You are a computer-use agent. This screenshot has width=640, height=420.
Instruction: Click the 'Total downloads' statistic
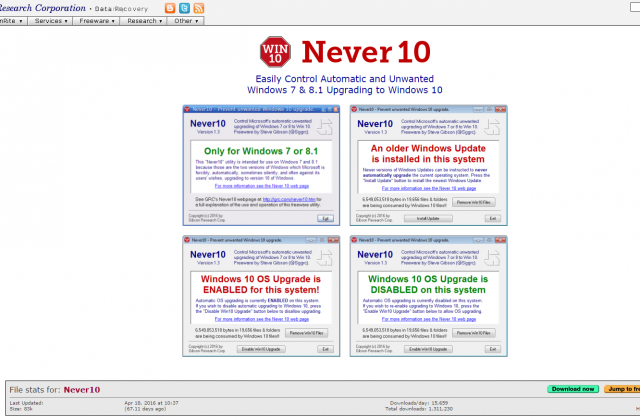point(419,409)
